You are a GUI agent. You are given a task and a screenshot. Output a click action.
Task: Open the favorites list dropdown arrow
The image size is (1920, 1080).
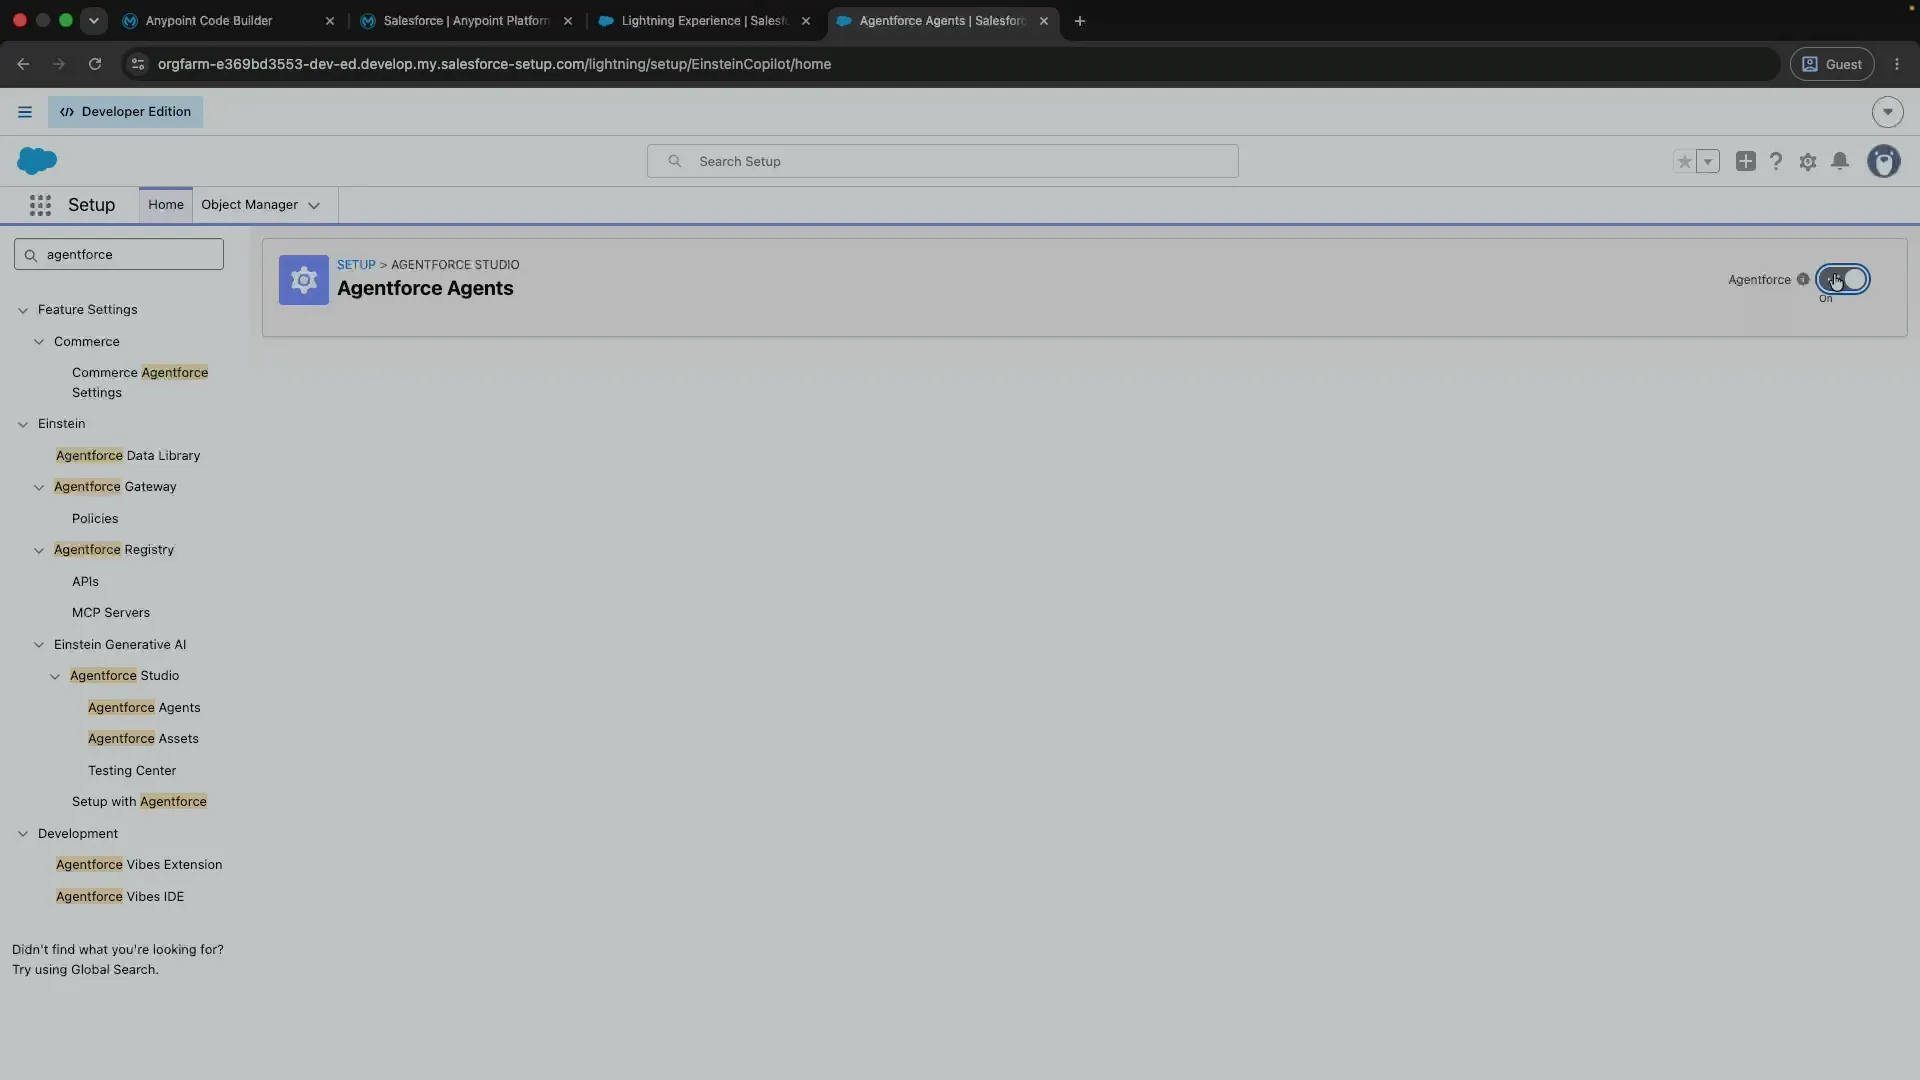[x=1708, y=161]
